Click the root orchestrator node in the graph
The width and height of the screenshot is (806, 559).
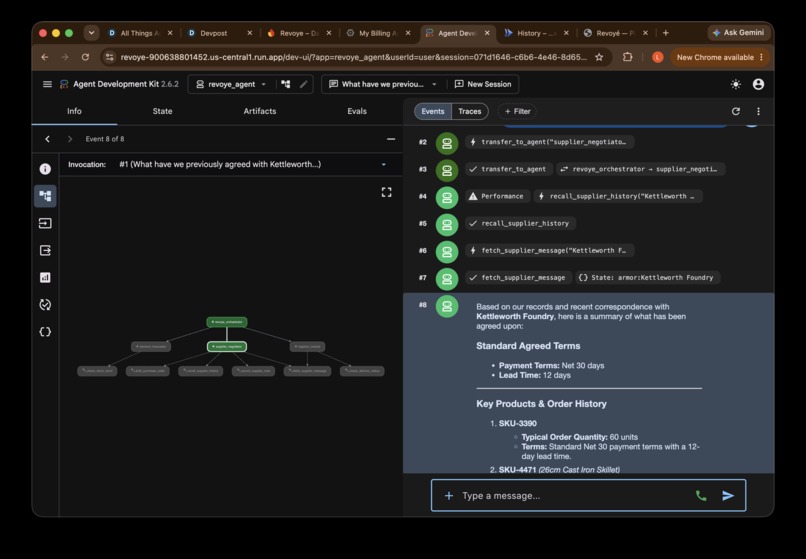[227, 322]
